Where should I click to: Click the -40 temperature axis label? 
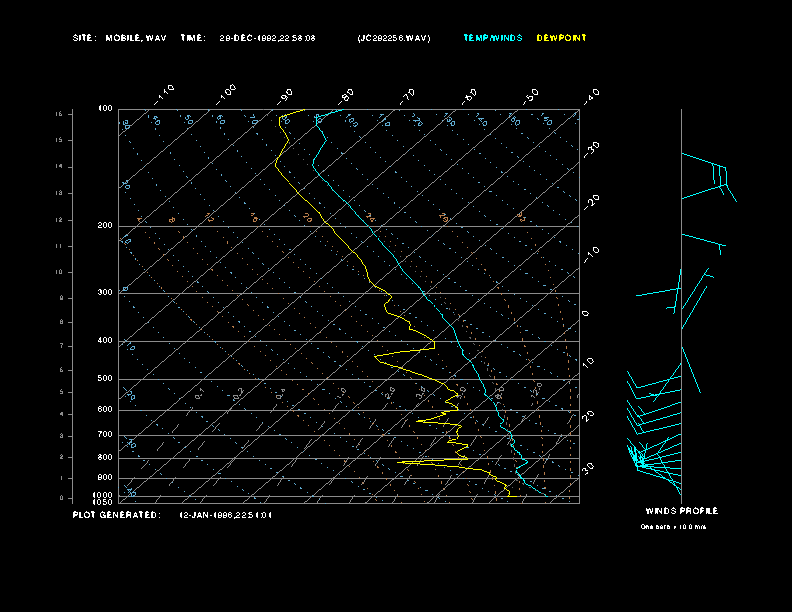point(591,96)
